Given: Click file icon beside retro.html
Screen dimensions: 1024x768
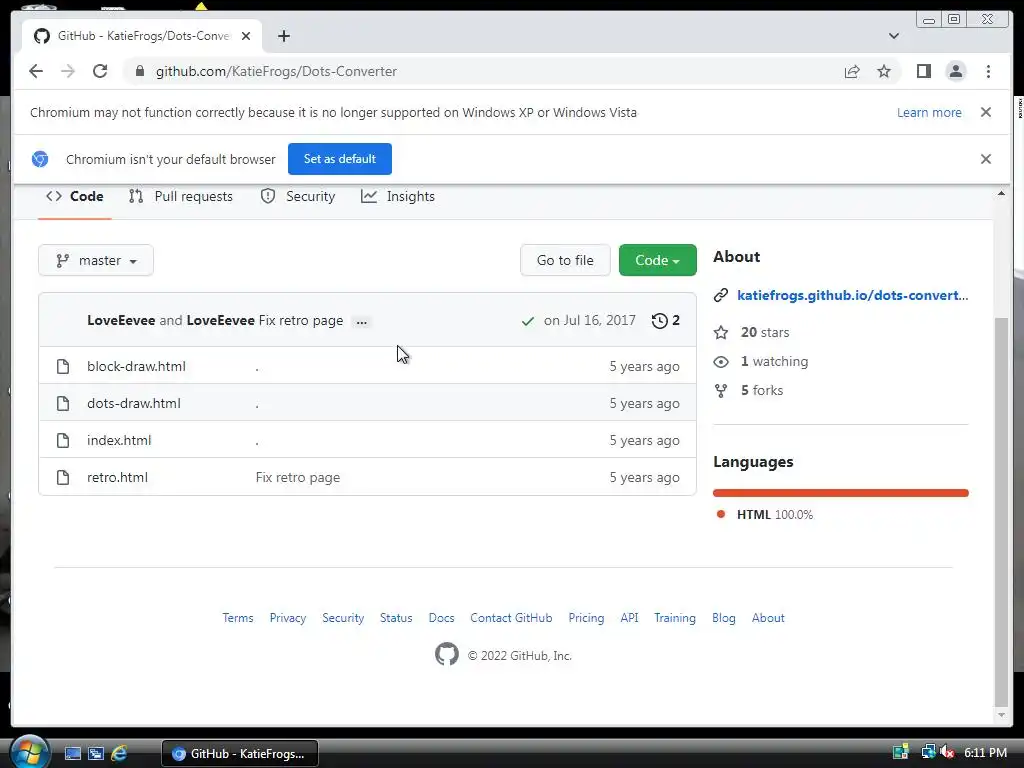Looking at the screenshot, I should [63, 477].
